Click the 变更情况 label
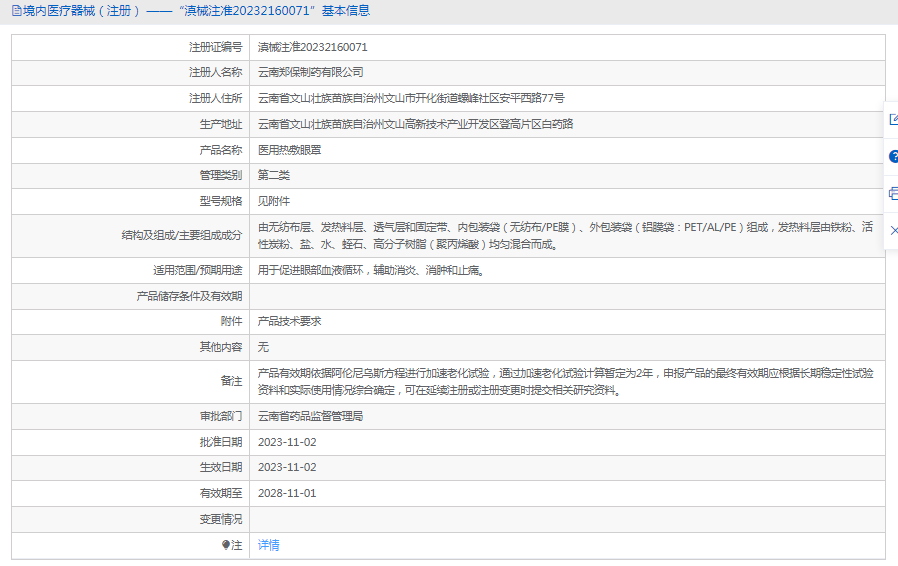898x566 pixels. [x=220, y=519]
